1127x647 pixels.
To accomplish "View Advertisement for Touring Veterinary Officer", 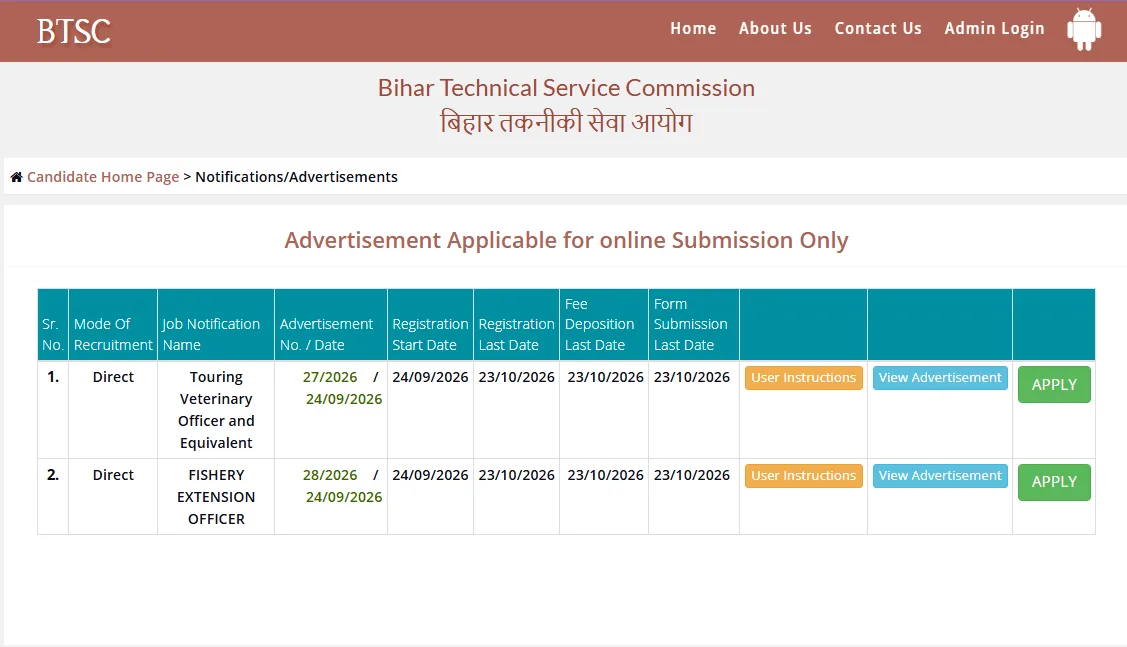I will tap(940, 378).
